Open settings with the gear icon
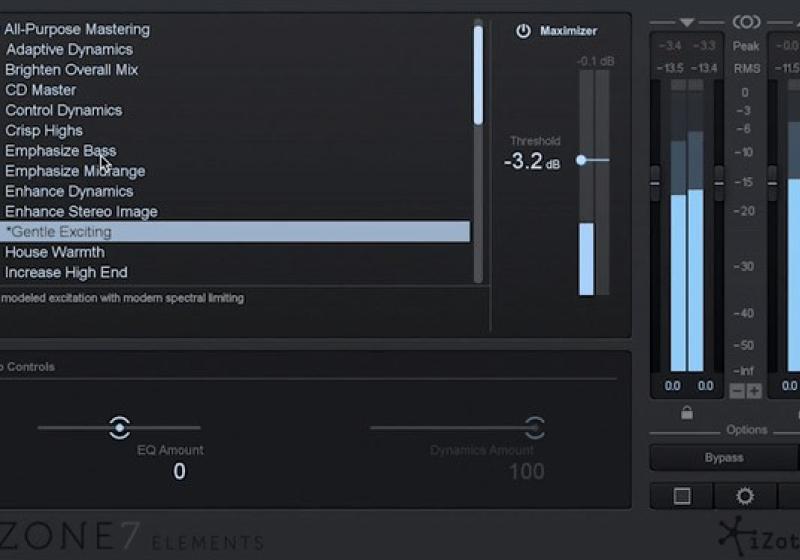Image resolution: width=800 pixels, height=560 pixels. click(745, 496)
